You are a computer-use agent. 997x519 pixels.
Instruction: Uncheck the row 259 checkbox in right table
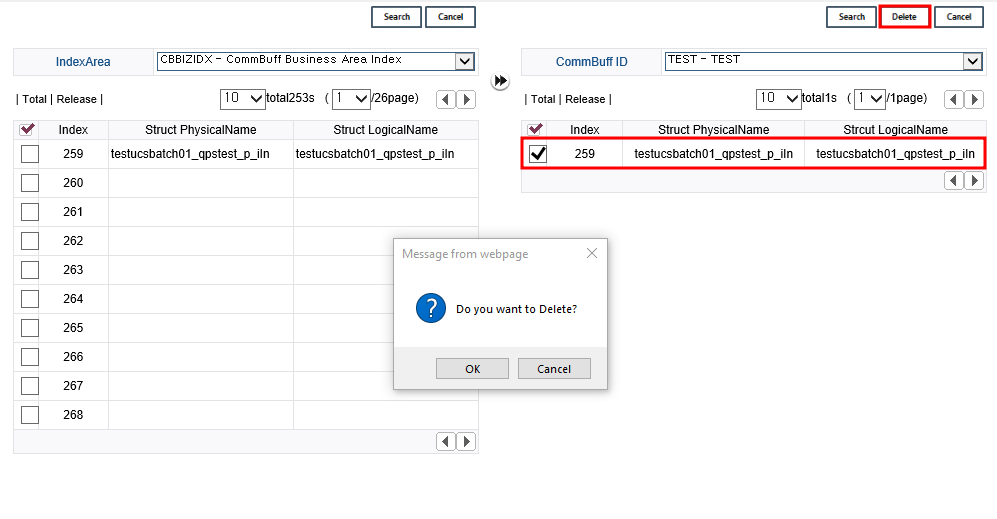click(538, 154)
